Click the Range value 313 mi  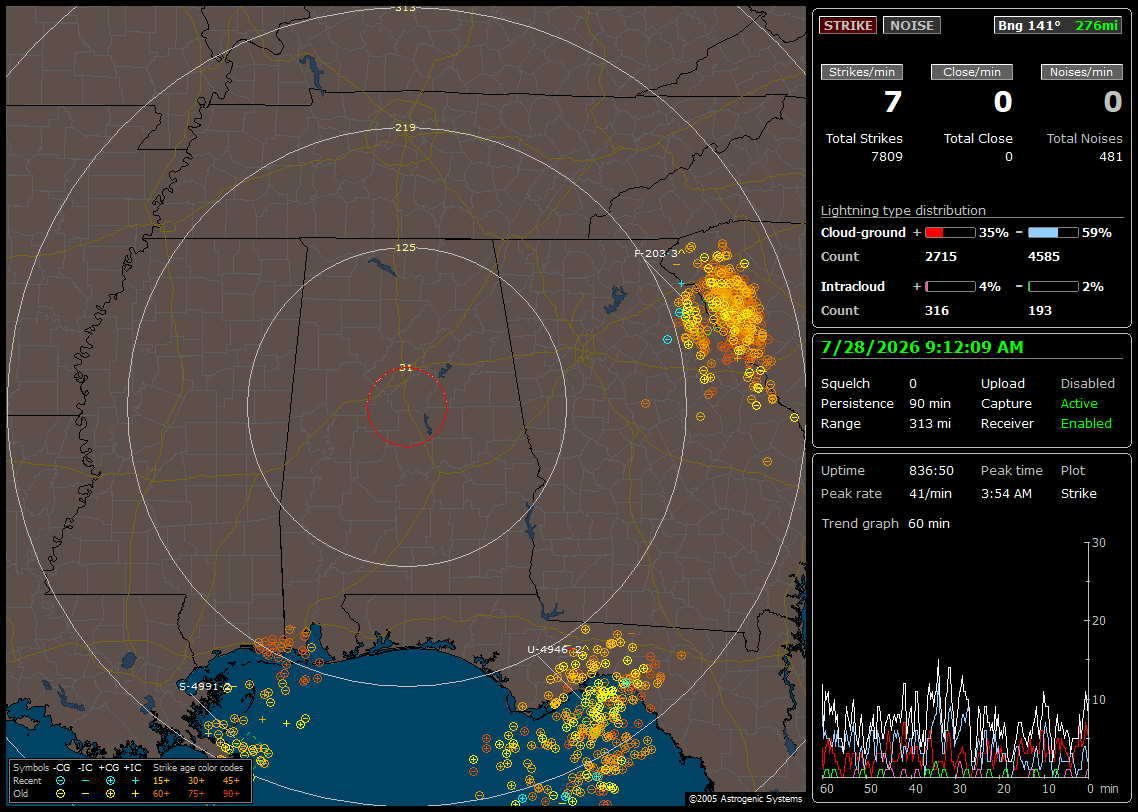tap(930, 424)
